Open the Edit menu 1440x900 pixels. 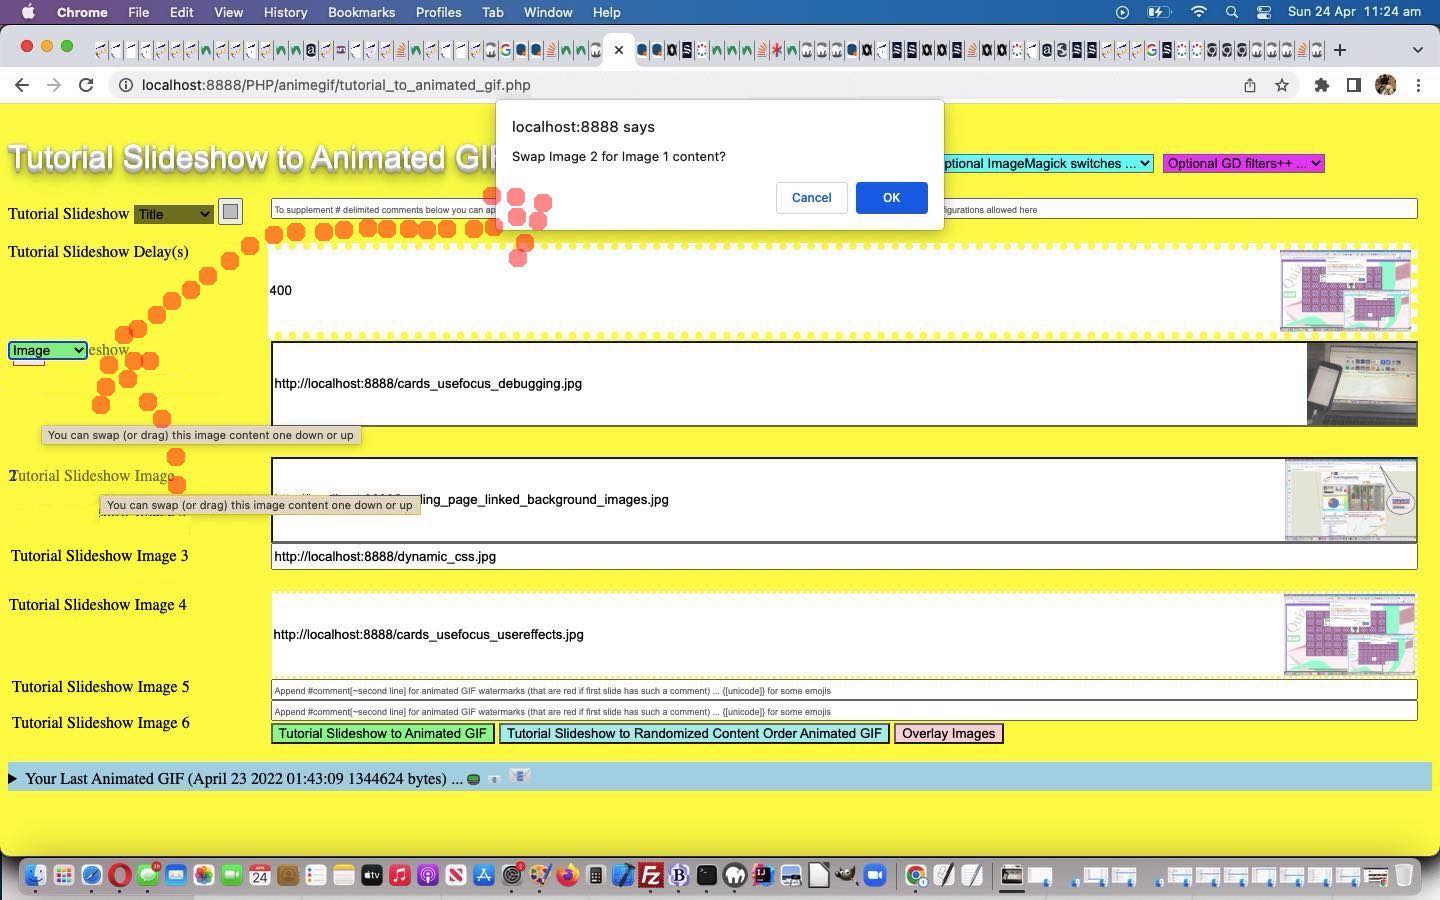tap(181, 12)
